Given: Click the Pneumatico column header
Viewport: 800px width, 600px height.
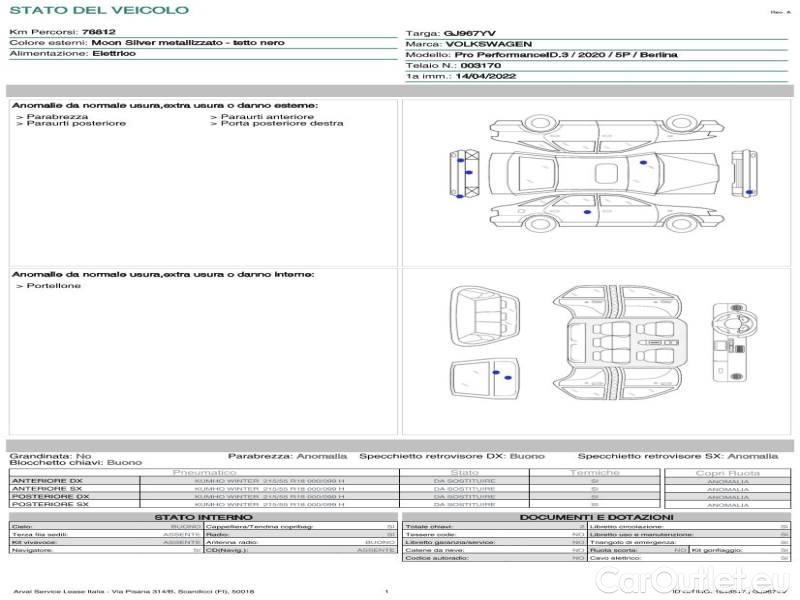Looking at the screenshot, I should pyautogui.click(x=205, y=472).
